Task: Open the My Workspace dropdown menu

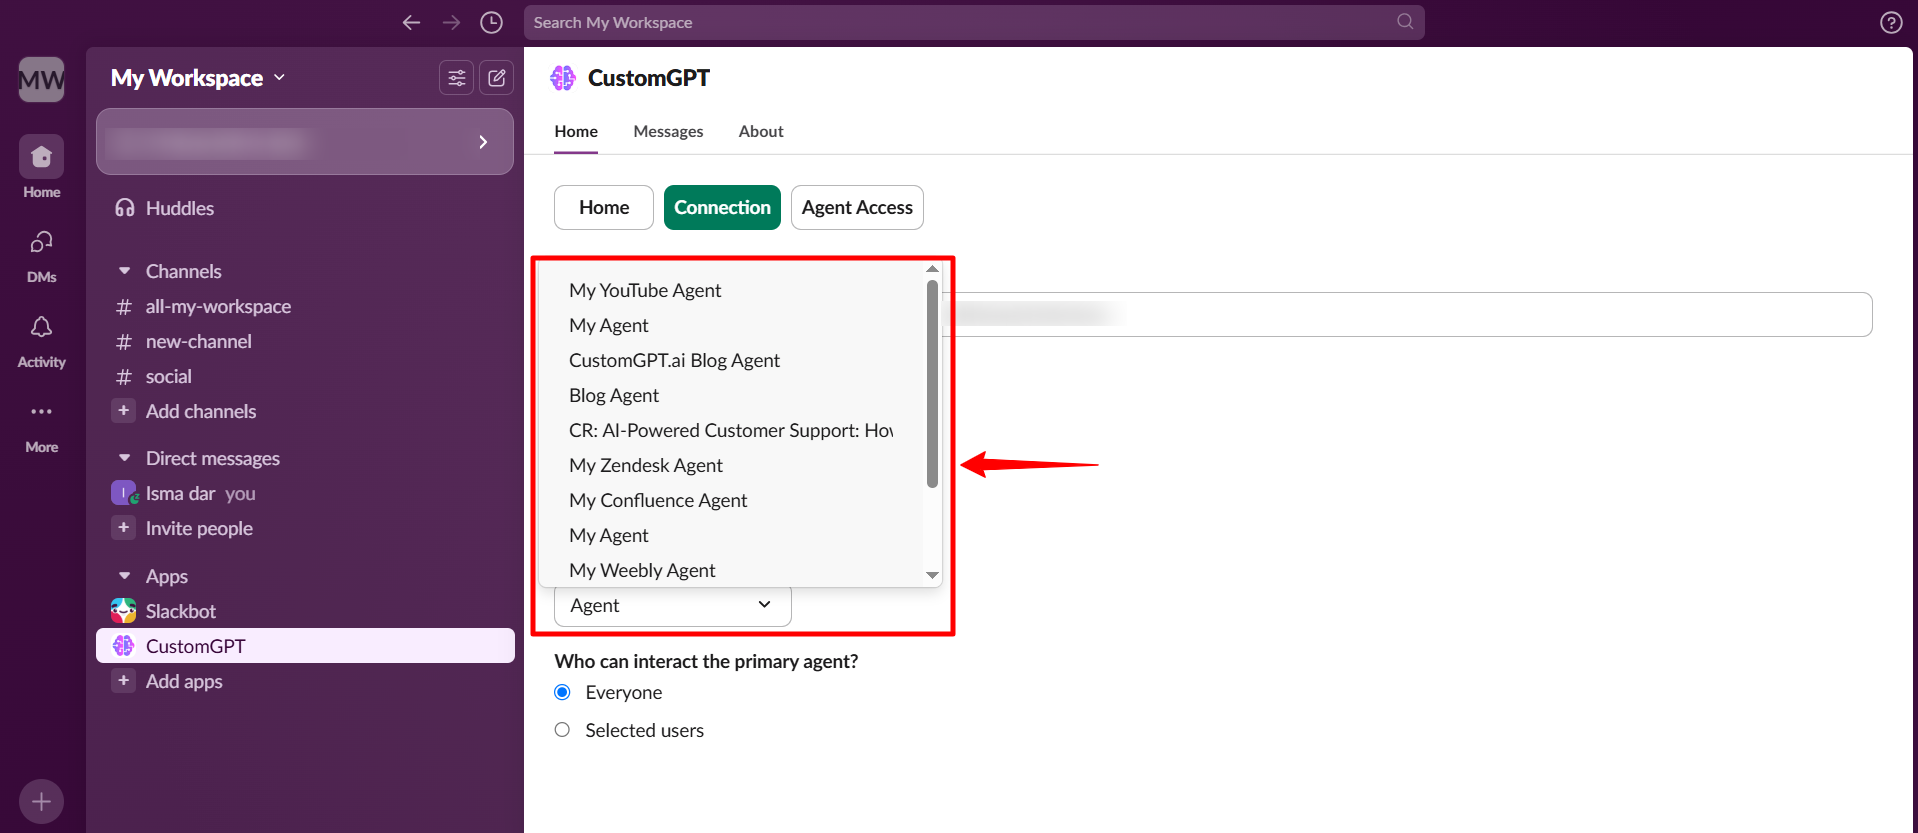Action: pos(198,78)
